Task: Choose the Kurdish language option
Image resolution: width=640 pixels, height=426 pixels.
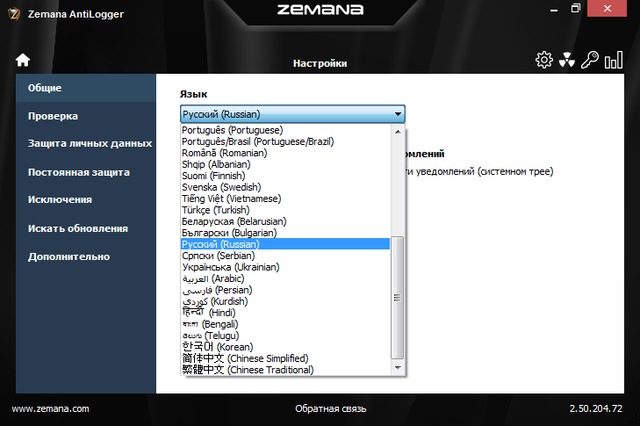Action: pos(285,301)
